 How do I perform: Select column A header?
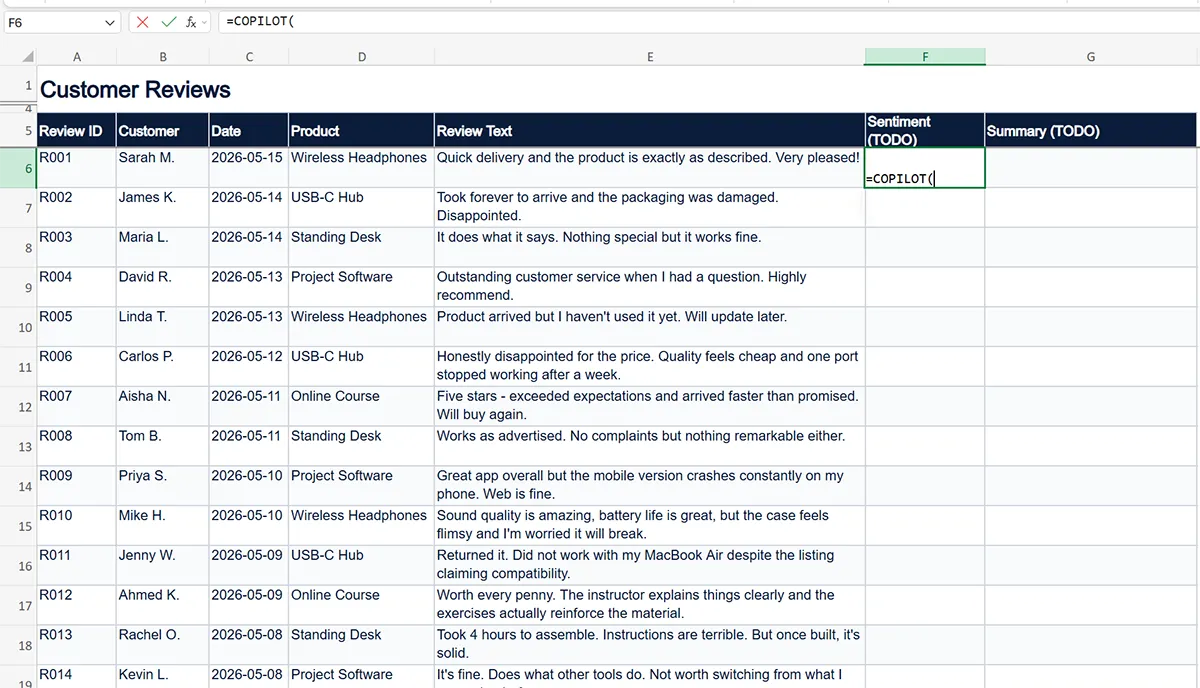77,57
